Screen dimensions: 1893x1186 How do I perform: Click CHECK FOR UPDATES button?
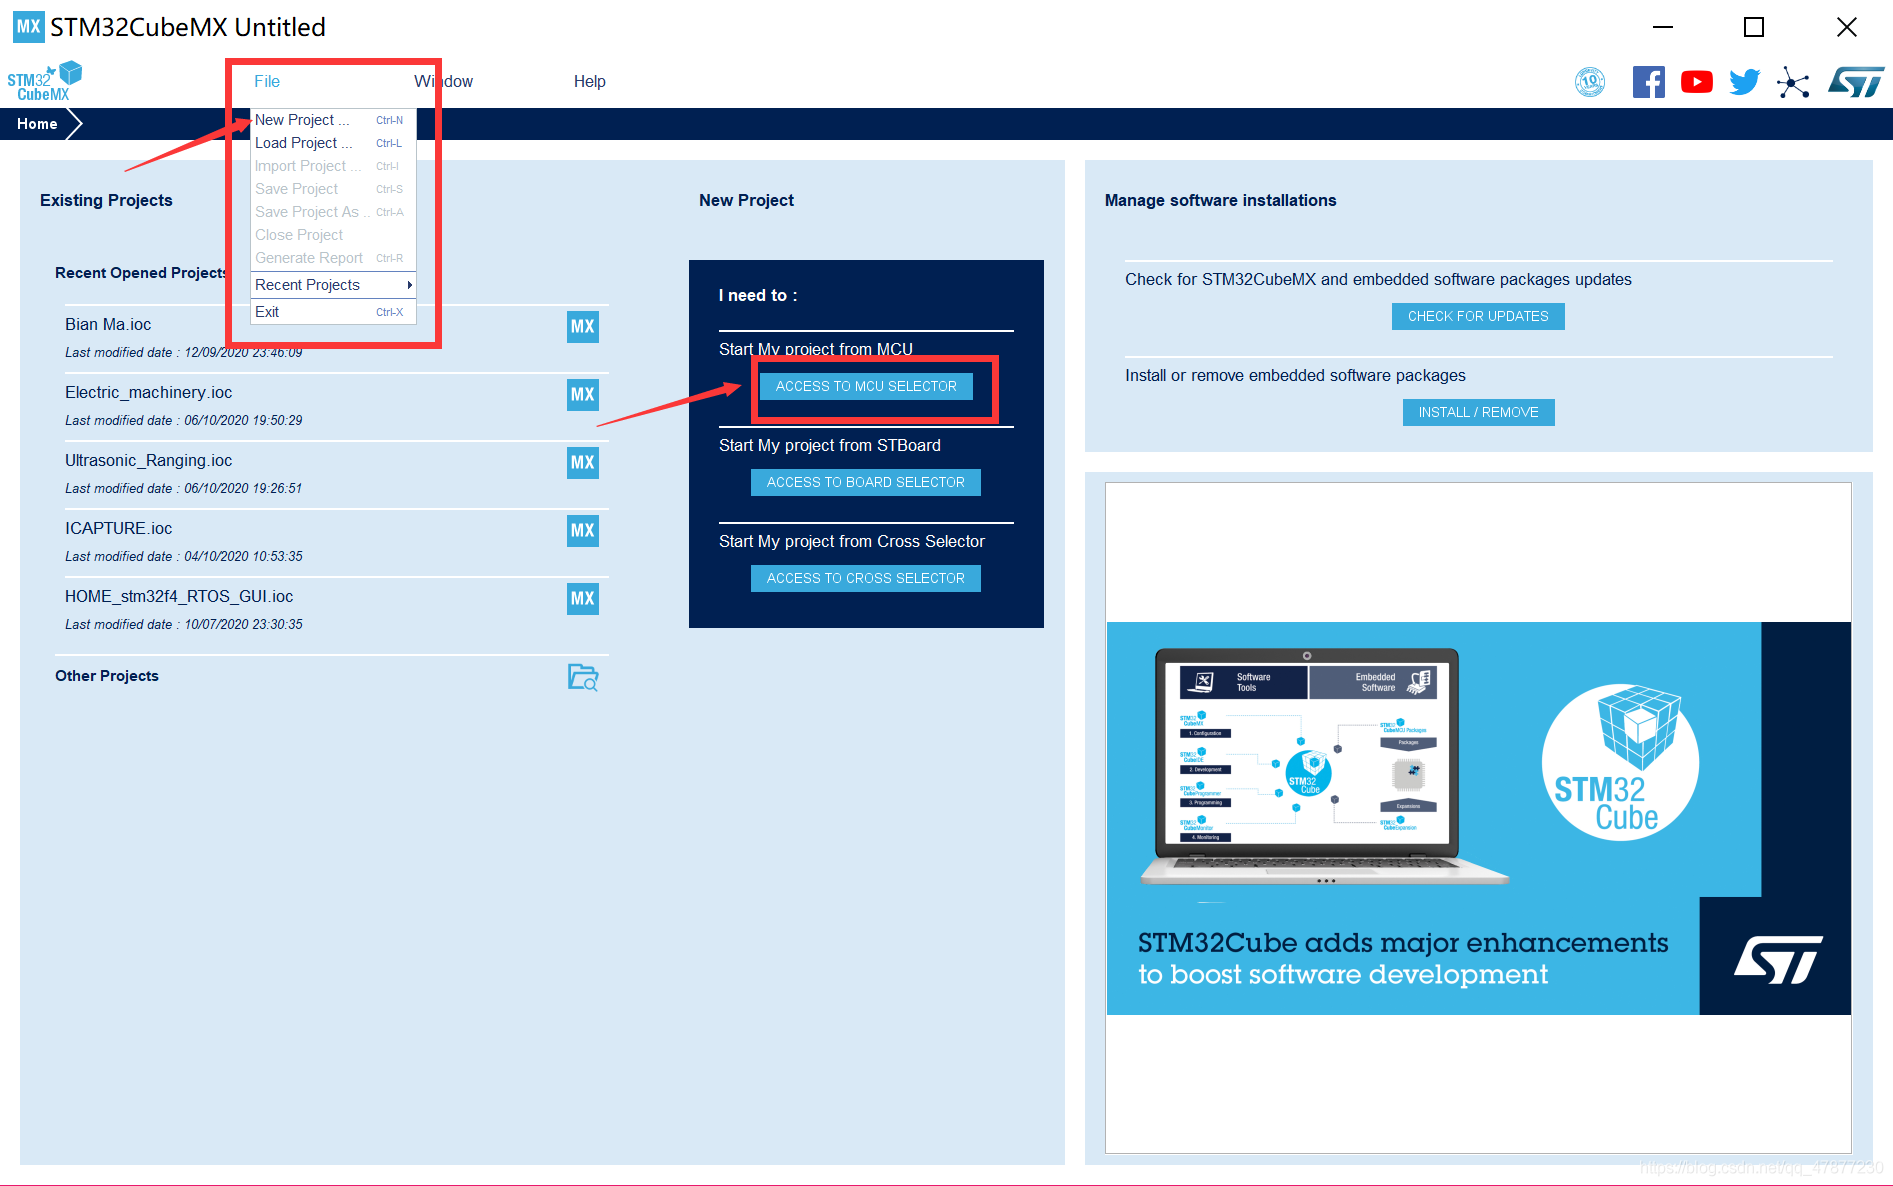coord(1478,316)
